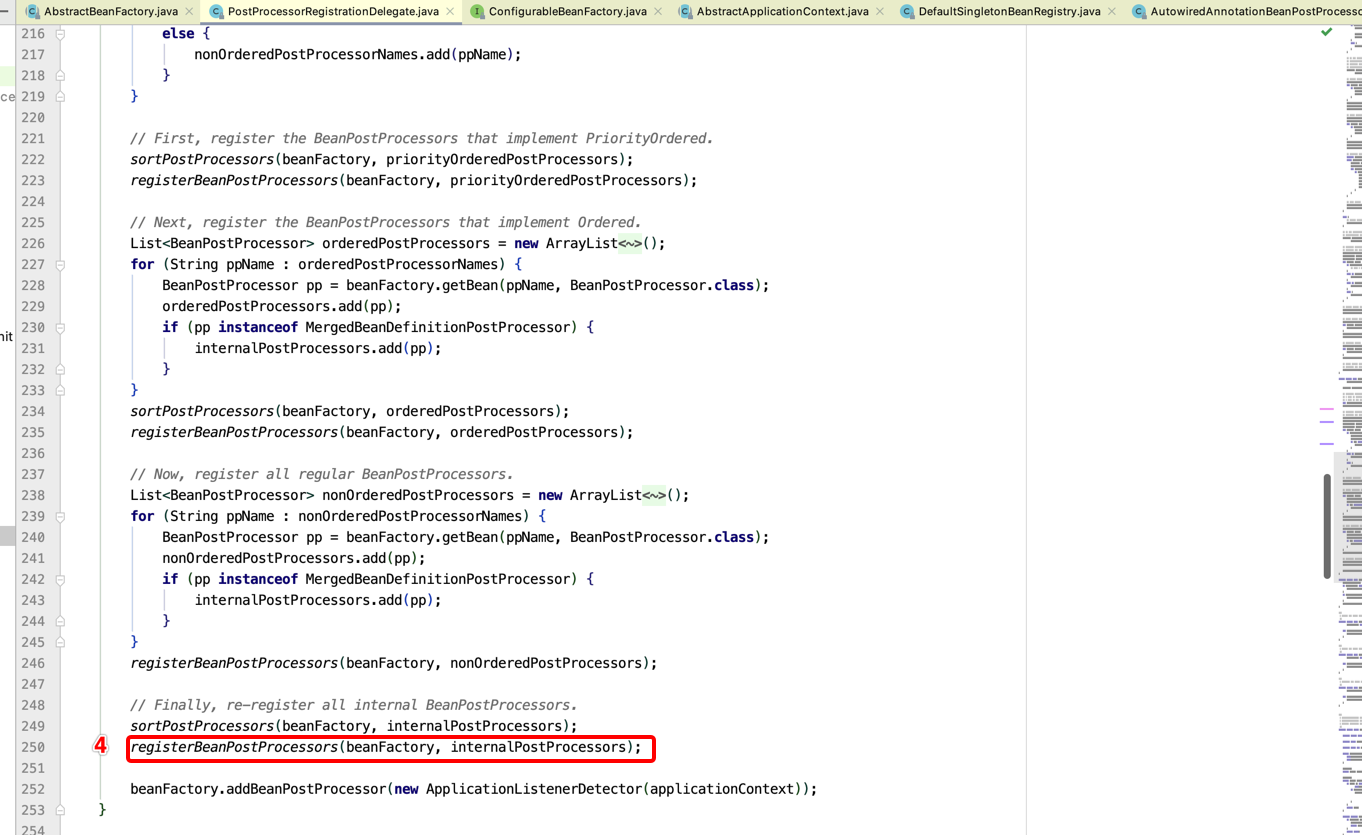Screen dimensions: 1362x835
Task: Click MergedBeanDefinitionPostProcessor on line 230
Action: [x=438, y=327]
